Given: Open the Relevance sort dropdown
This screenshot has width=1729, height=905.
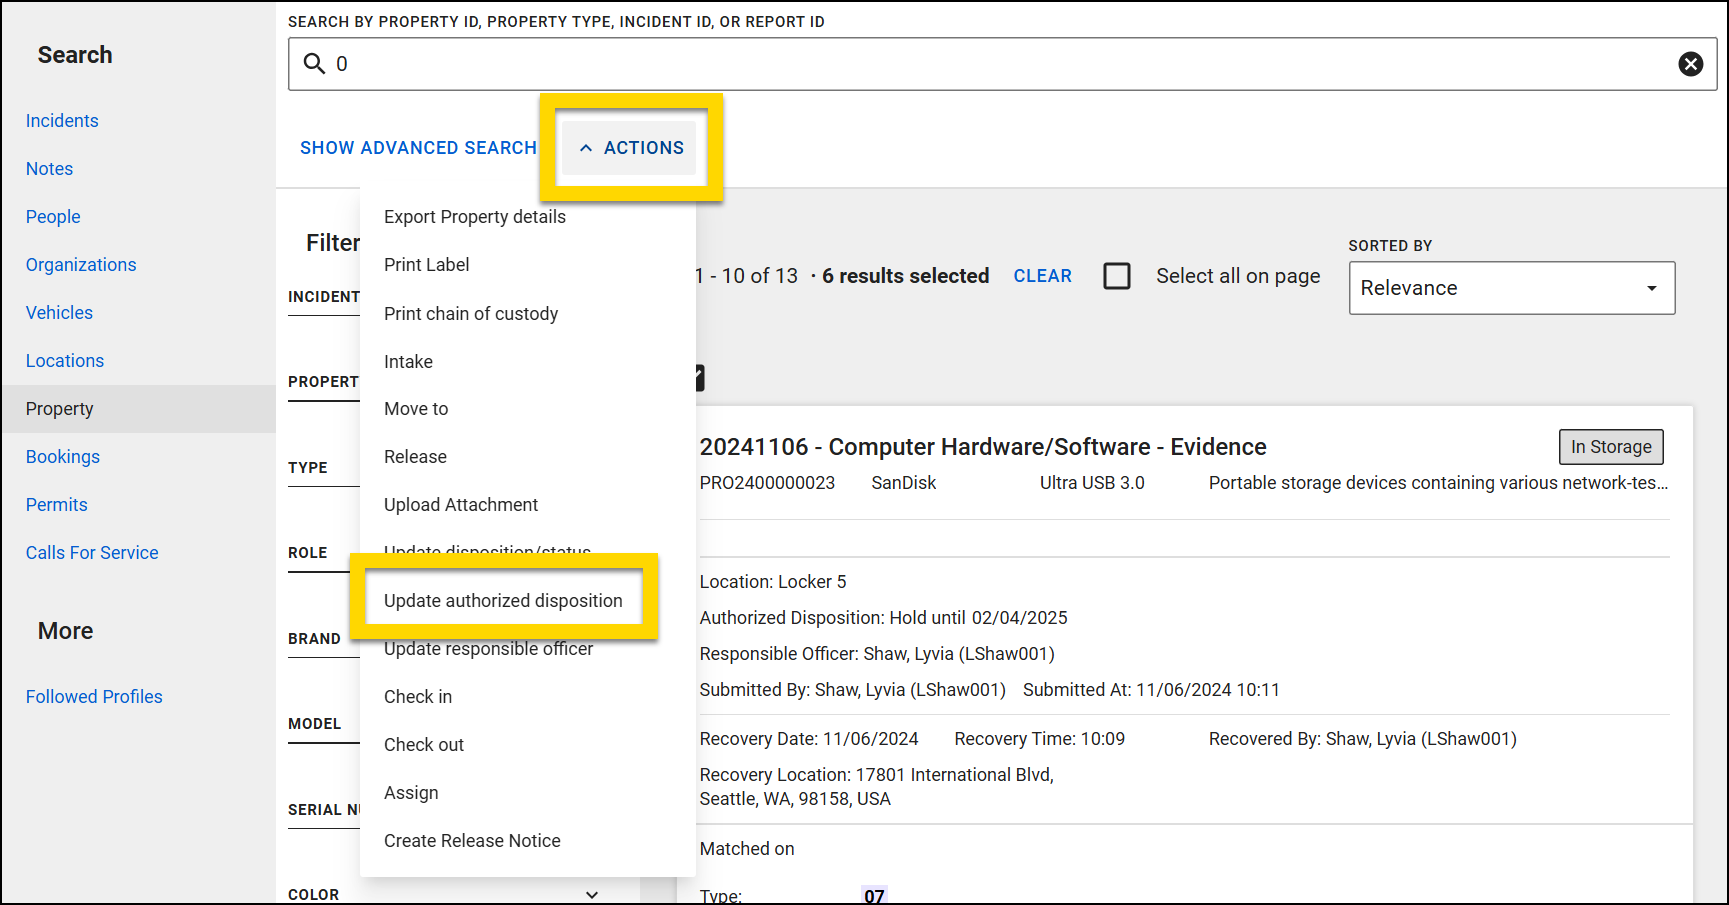Looking at the screenshot, I should point(1511,288).
